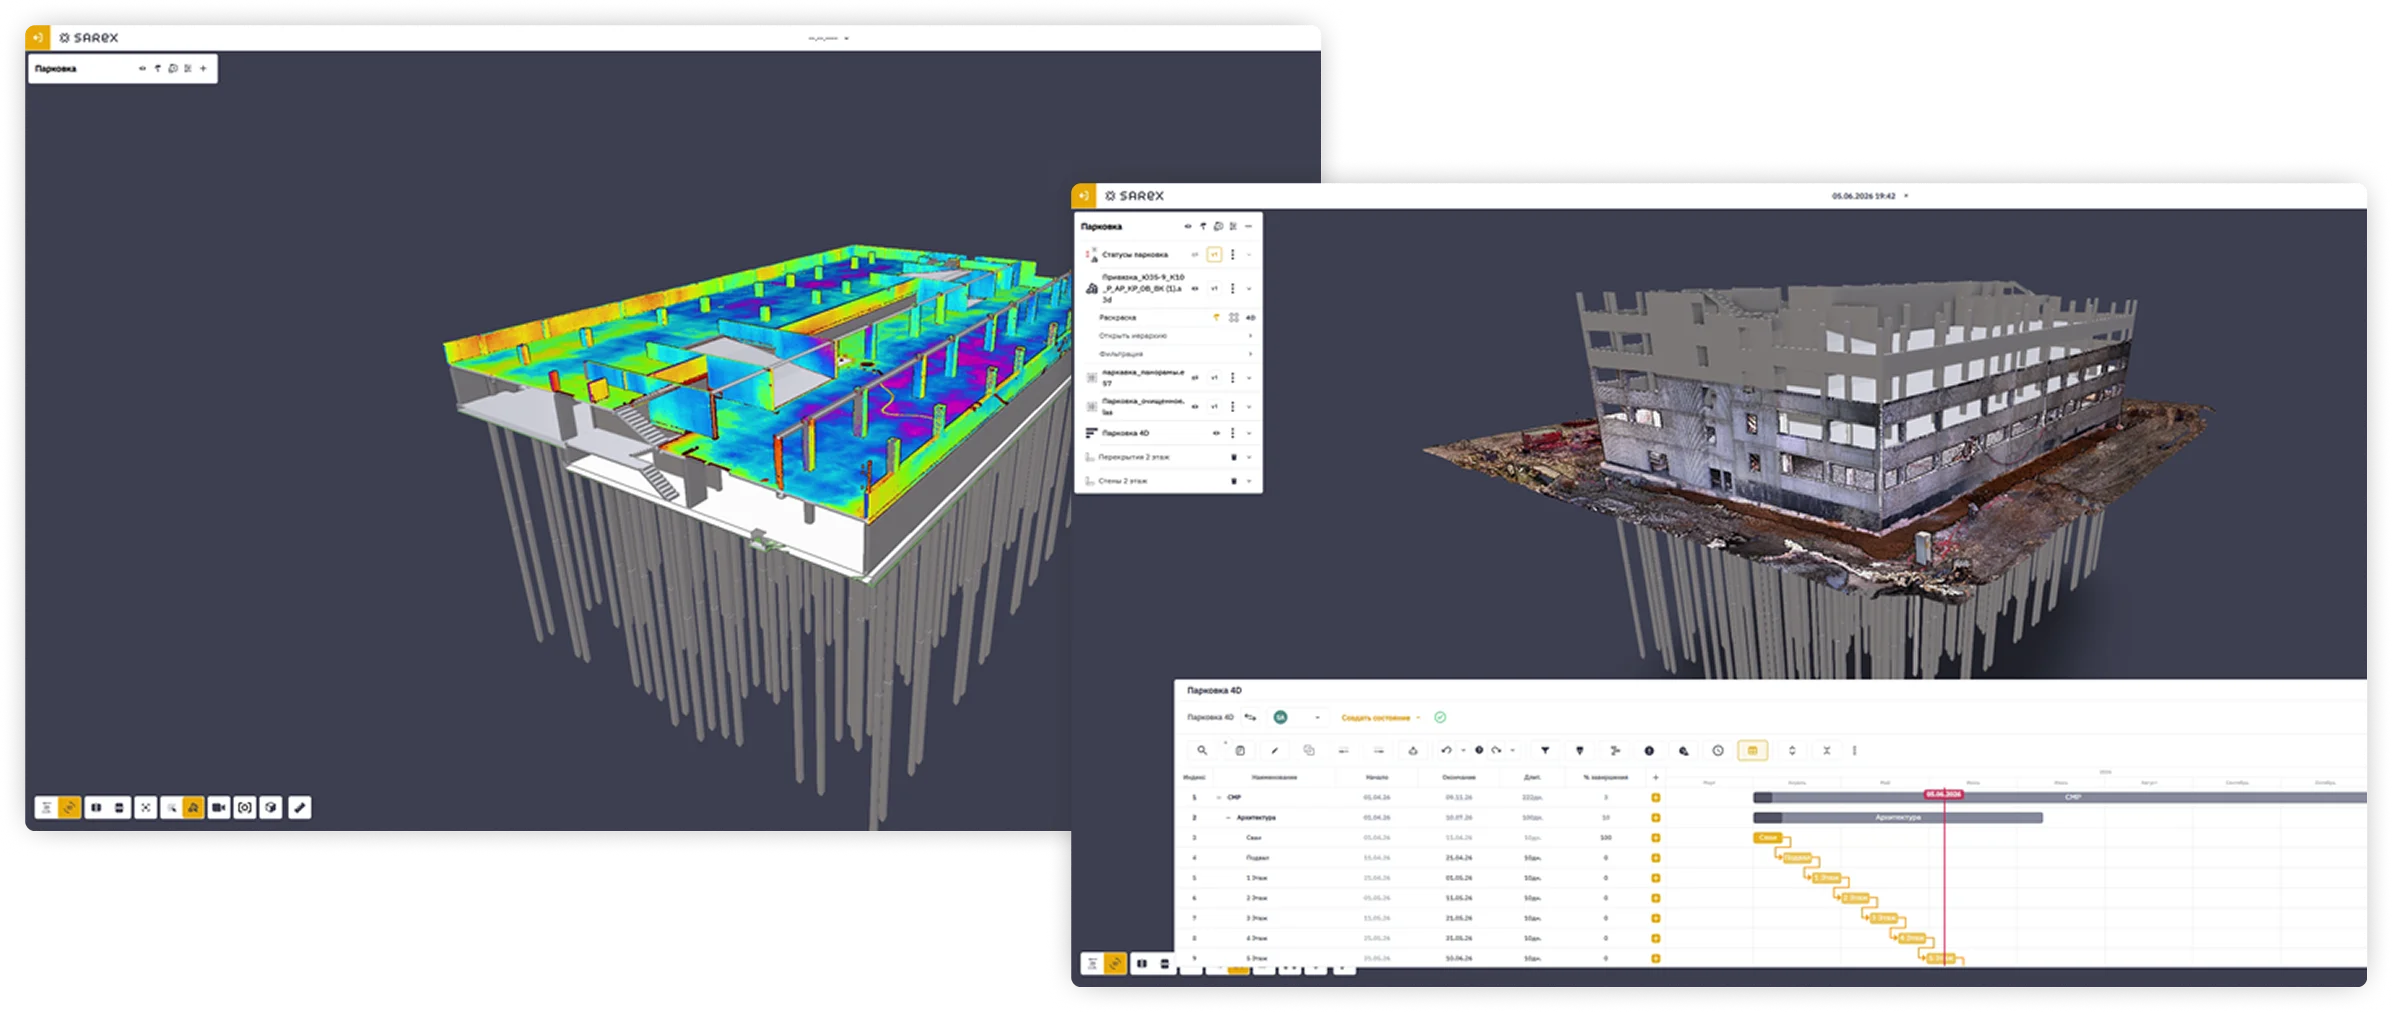Image resolution: width=2393 pixels, height=1013 pixels.
Task: Click yellow plus button on Сваи row
Action: (1656, 838)
